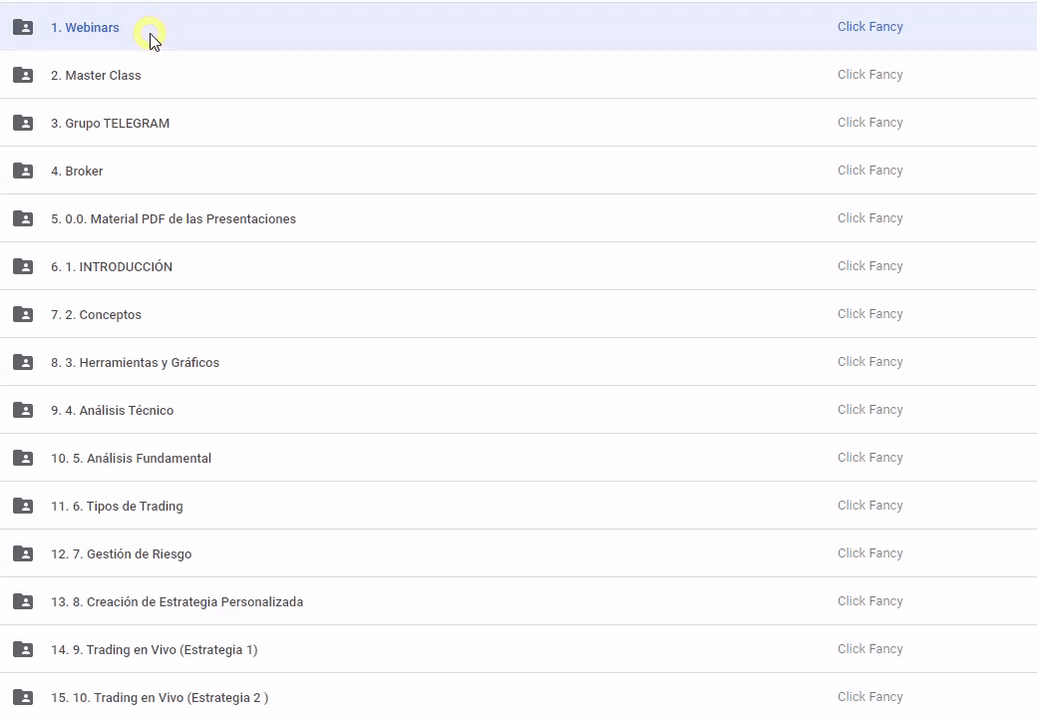
Task: Click the folder icon next to Master Class
Action: (x=23, y=75)
